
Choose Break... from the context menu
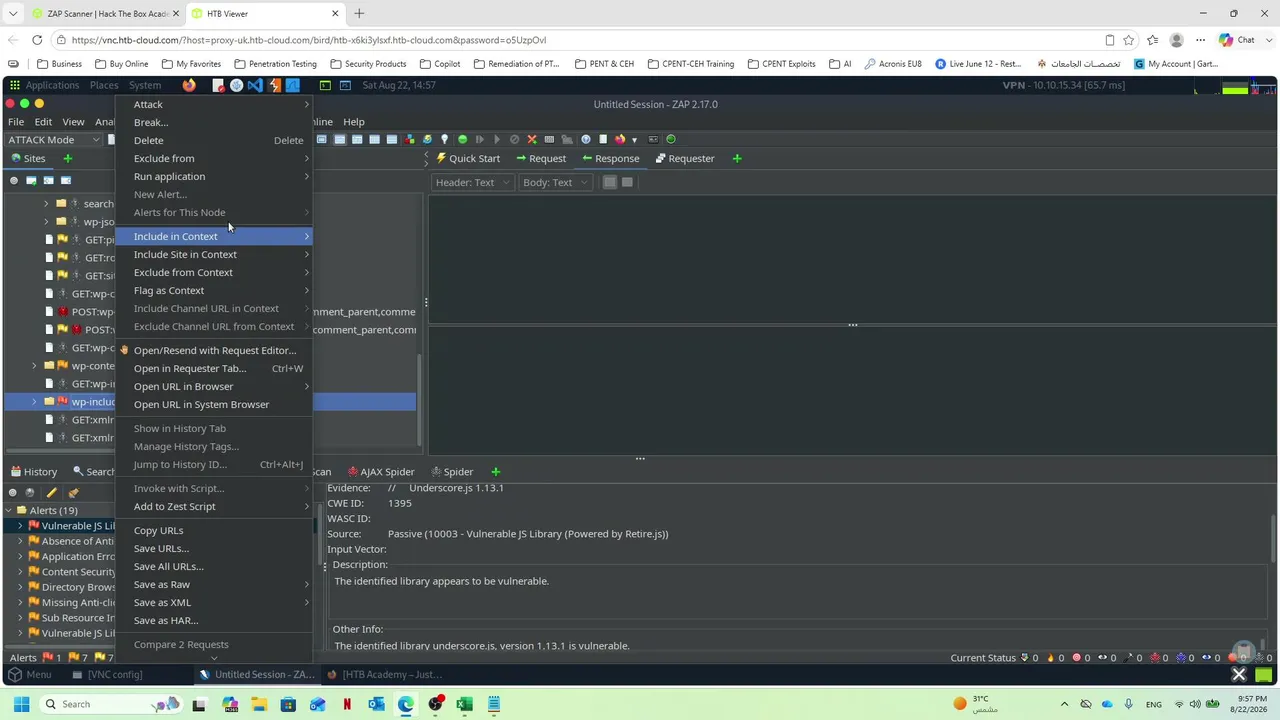click(214, 122)
